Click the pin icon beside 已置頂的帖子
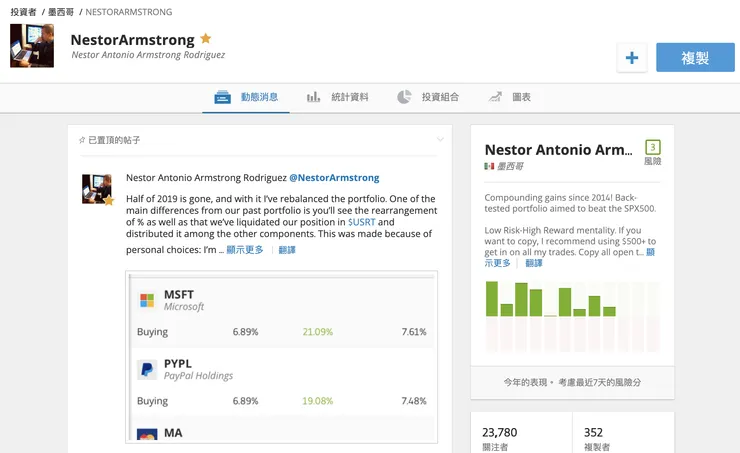Image resolution: width=740 pixels, height=453 pixels. [x=82, y=140]
